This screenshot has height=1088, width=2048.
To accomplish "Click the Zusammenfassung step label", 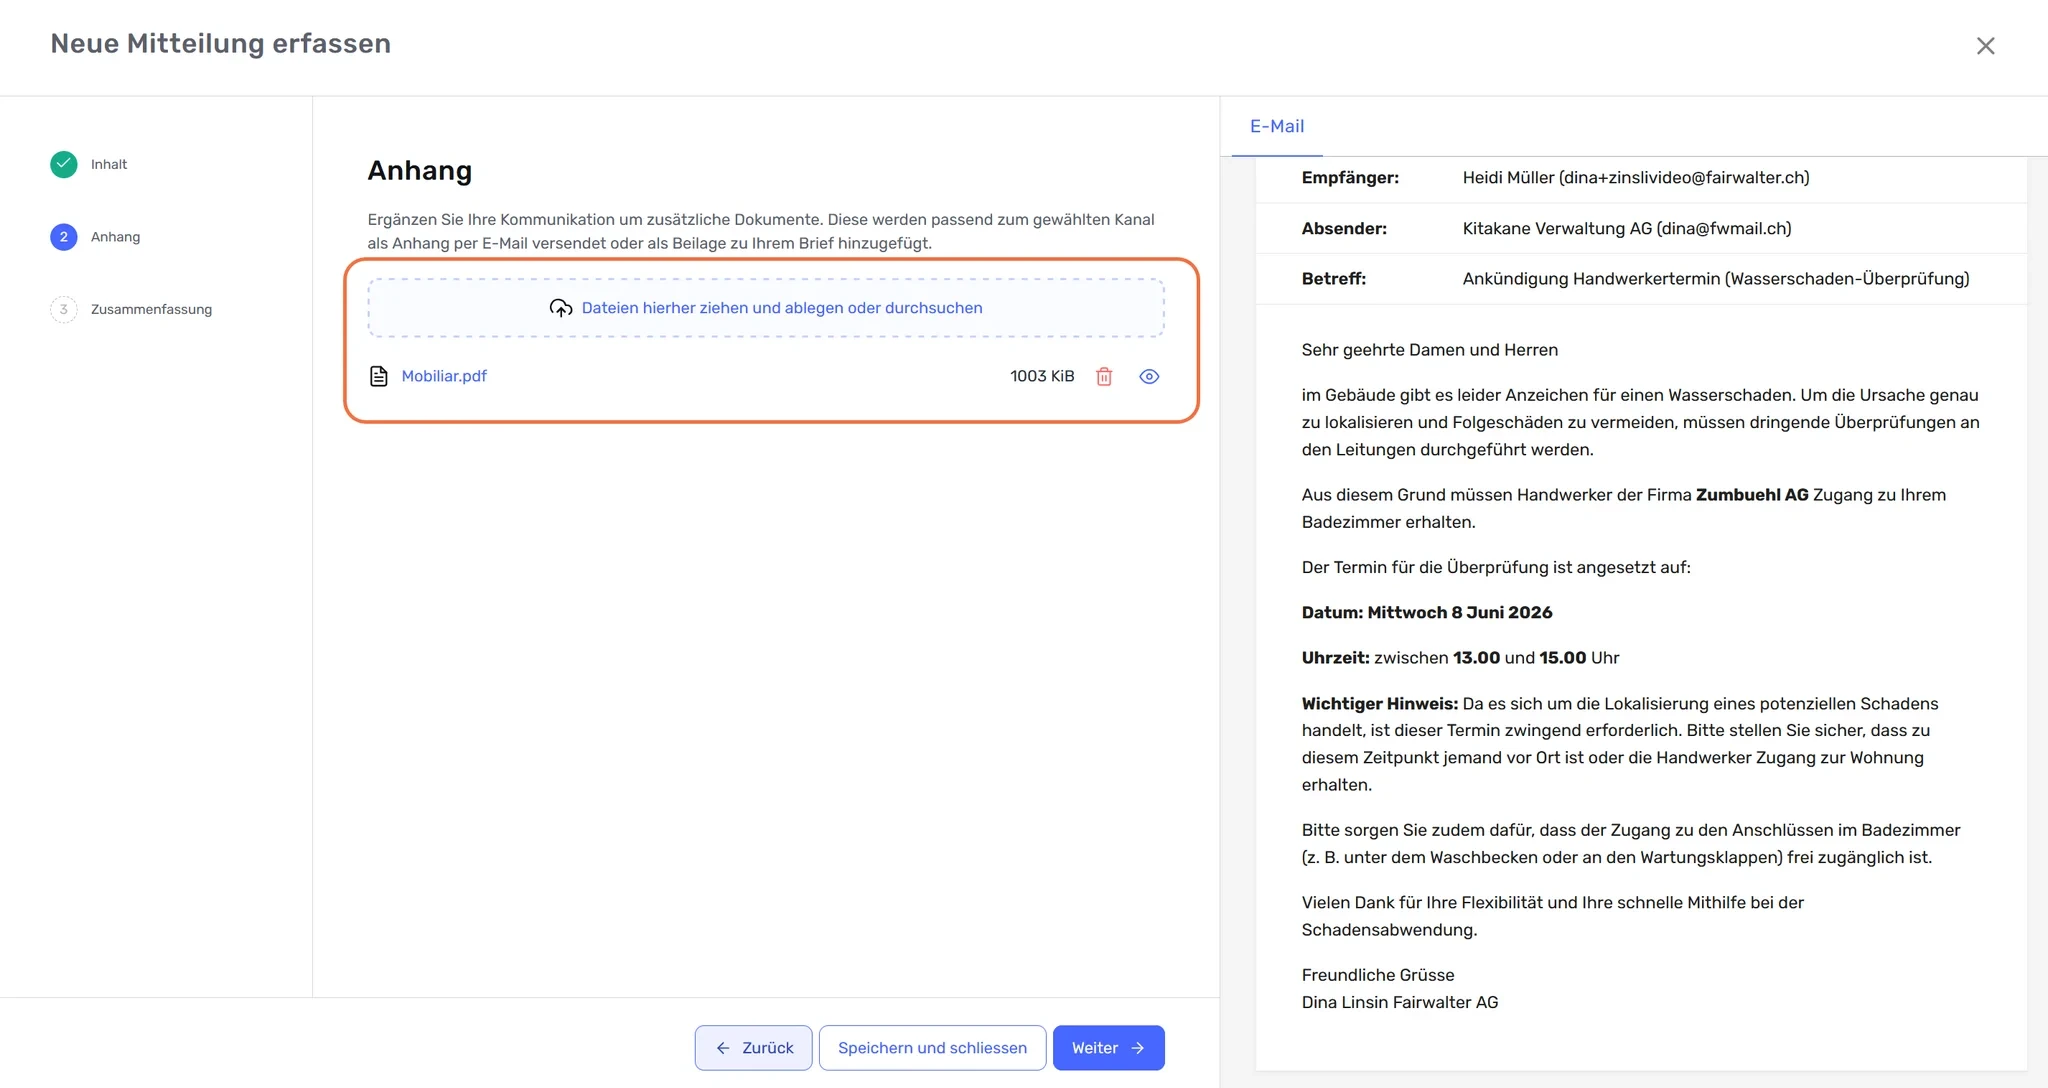I will pyautogui.click(x=151, y=309).
